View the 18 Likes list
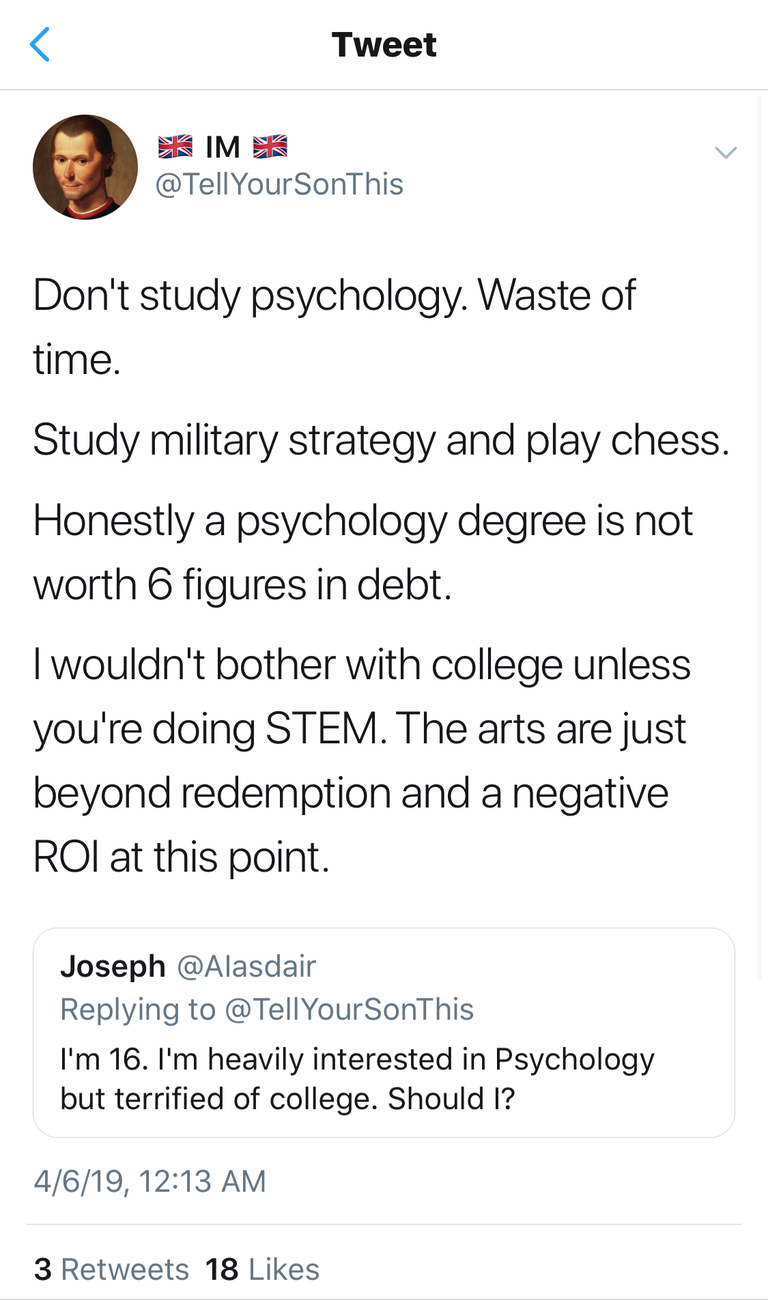 click(x=262, y=1269)
